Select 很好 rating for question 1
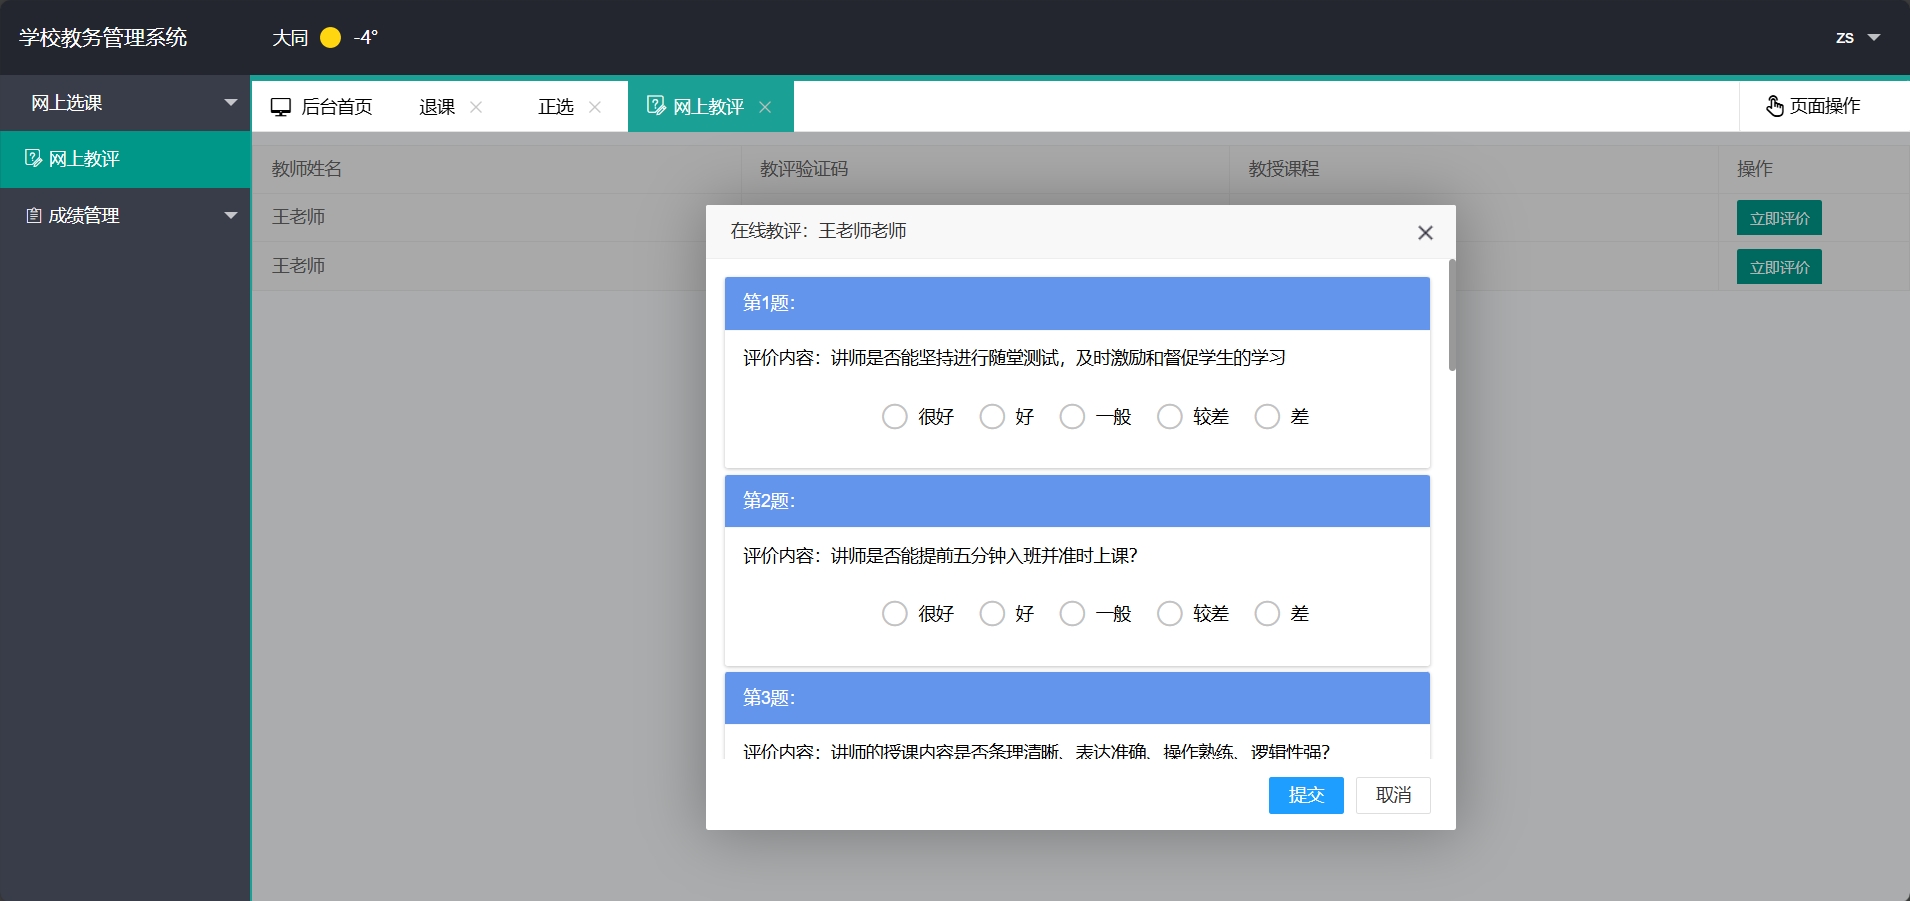Screen dimensions: 1910x901 [895, 416]
